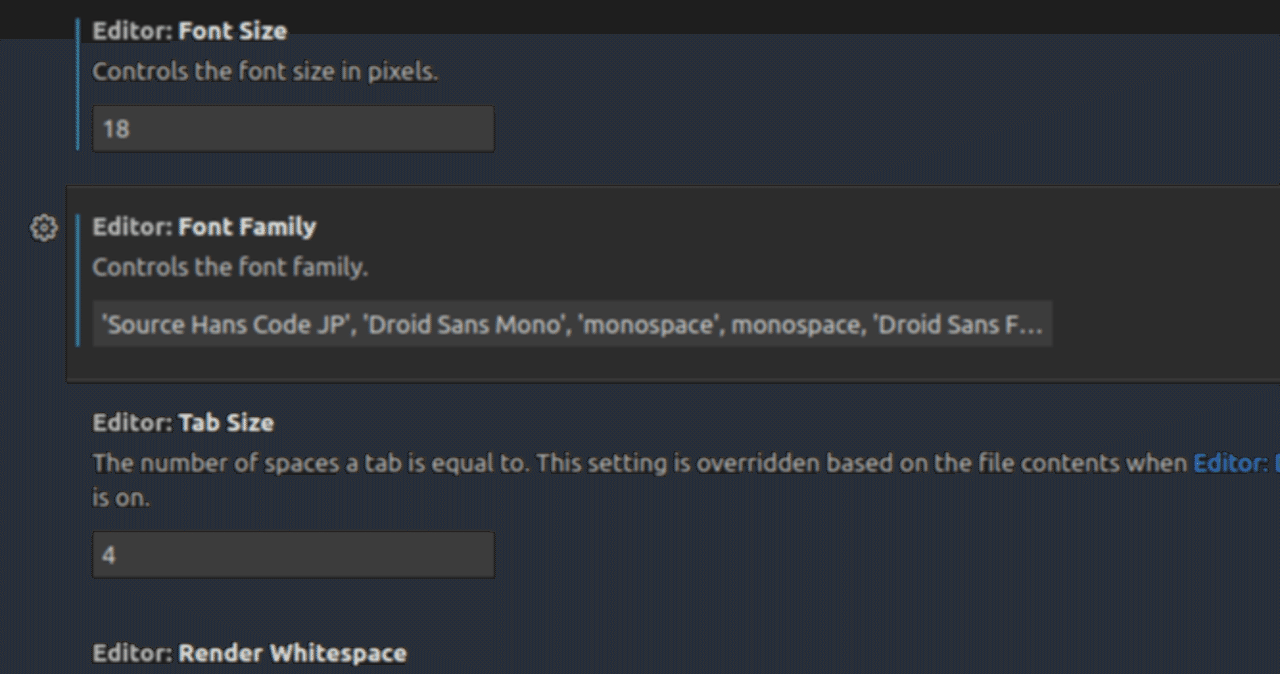Open the gear menu for Font Family setting
Screen dimensions: 1280x674
coord(42,227)
